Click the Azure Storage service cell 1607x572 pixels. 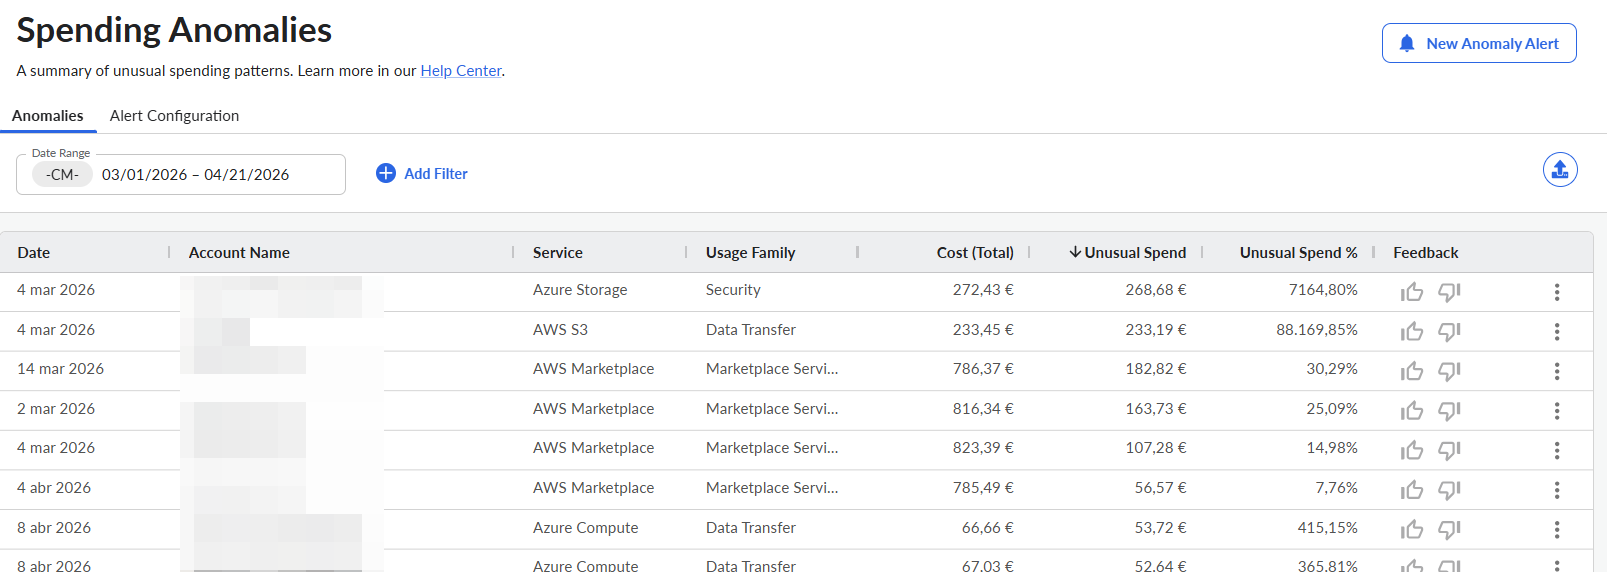[x=580, y=290]
